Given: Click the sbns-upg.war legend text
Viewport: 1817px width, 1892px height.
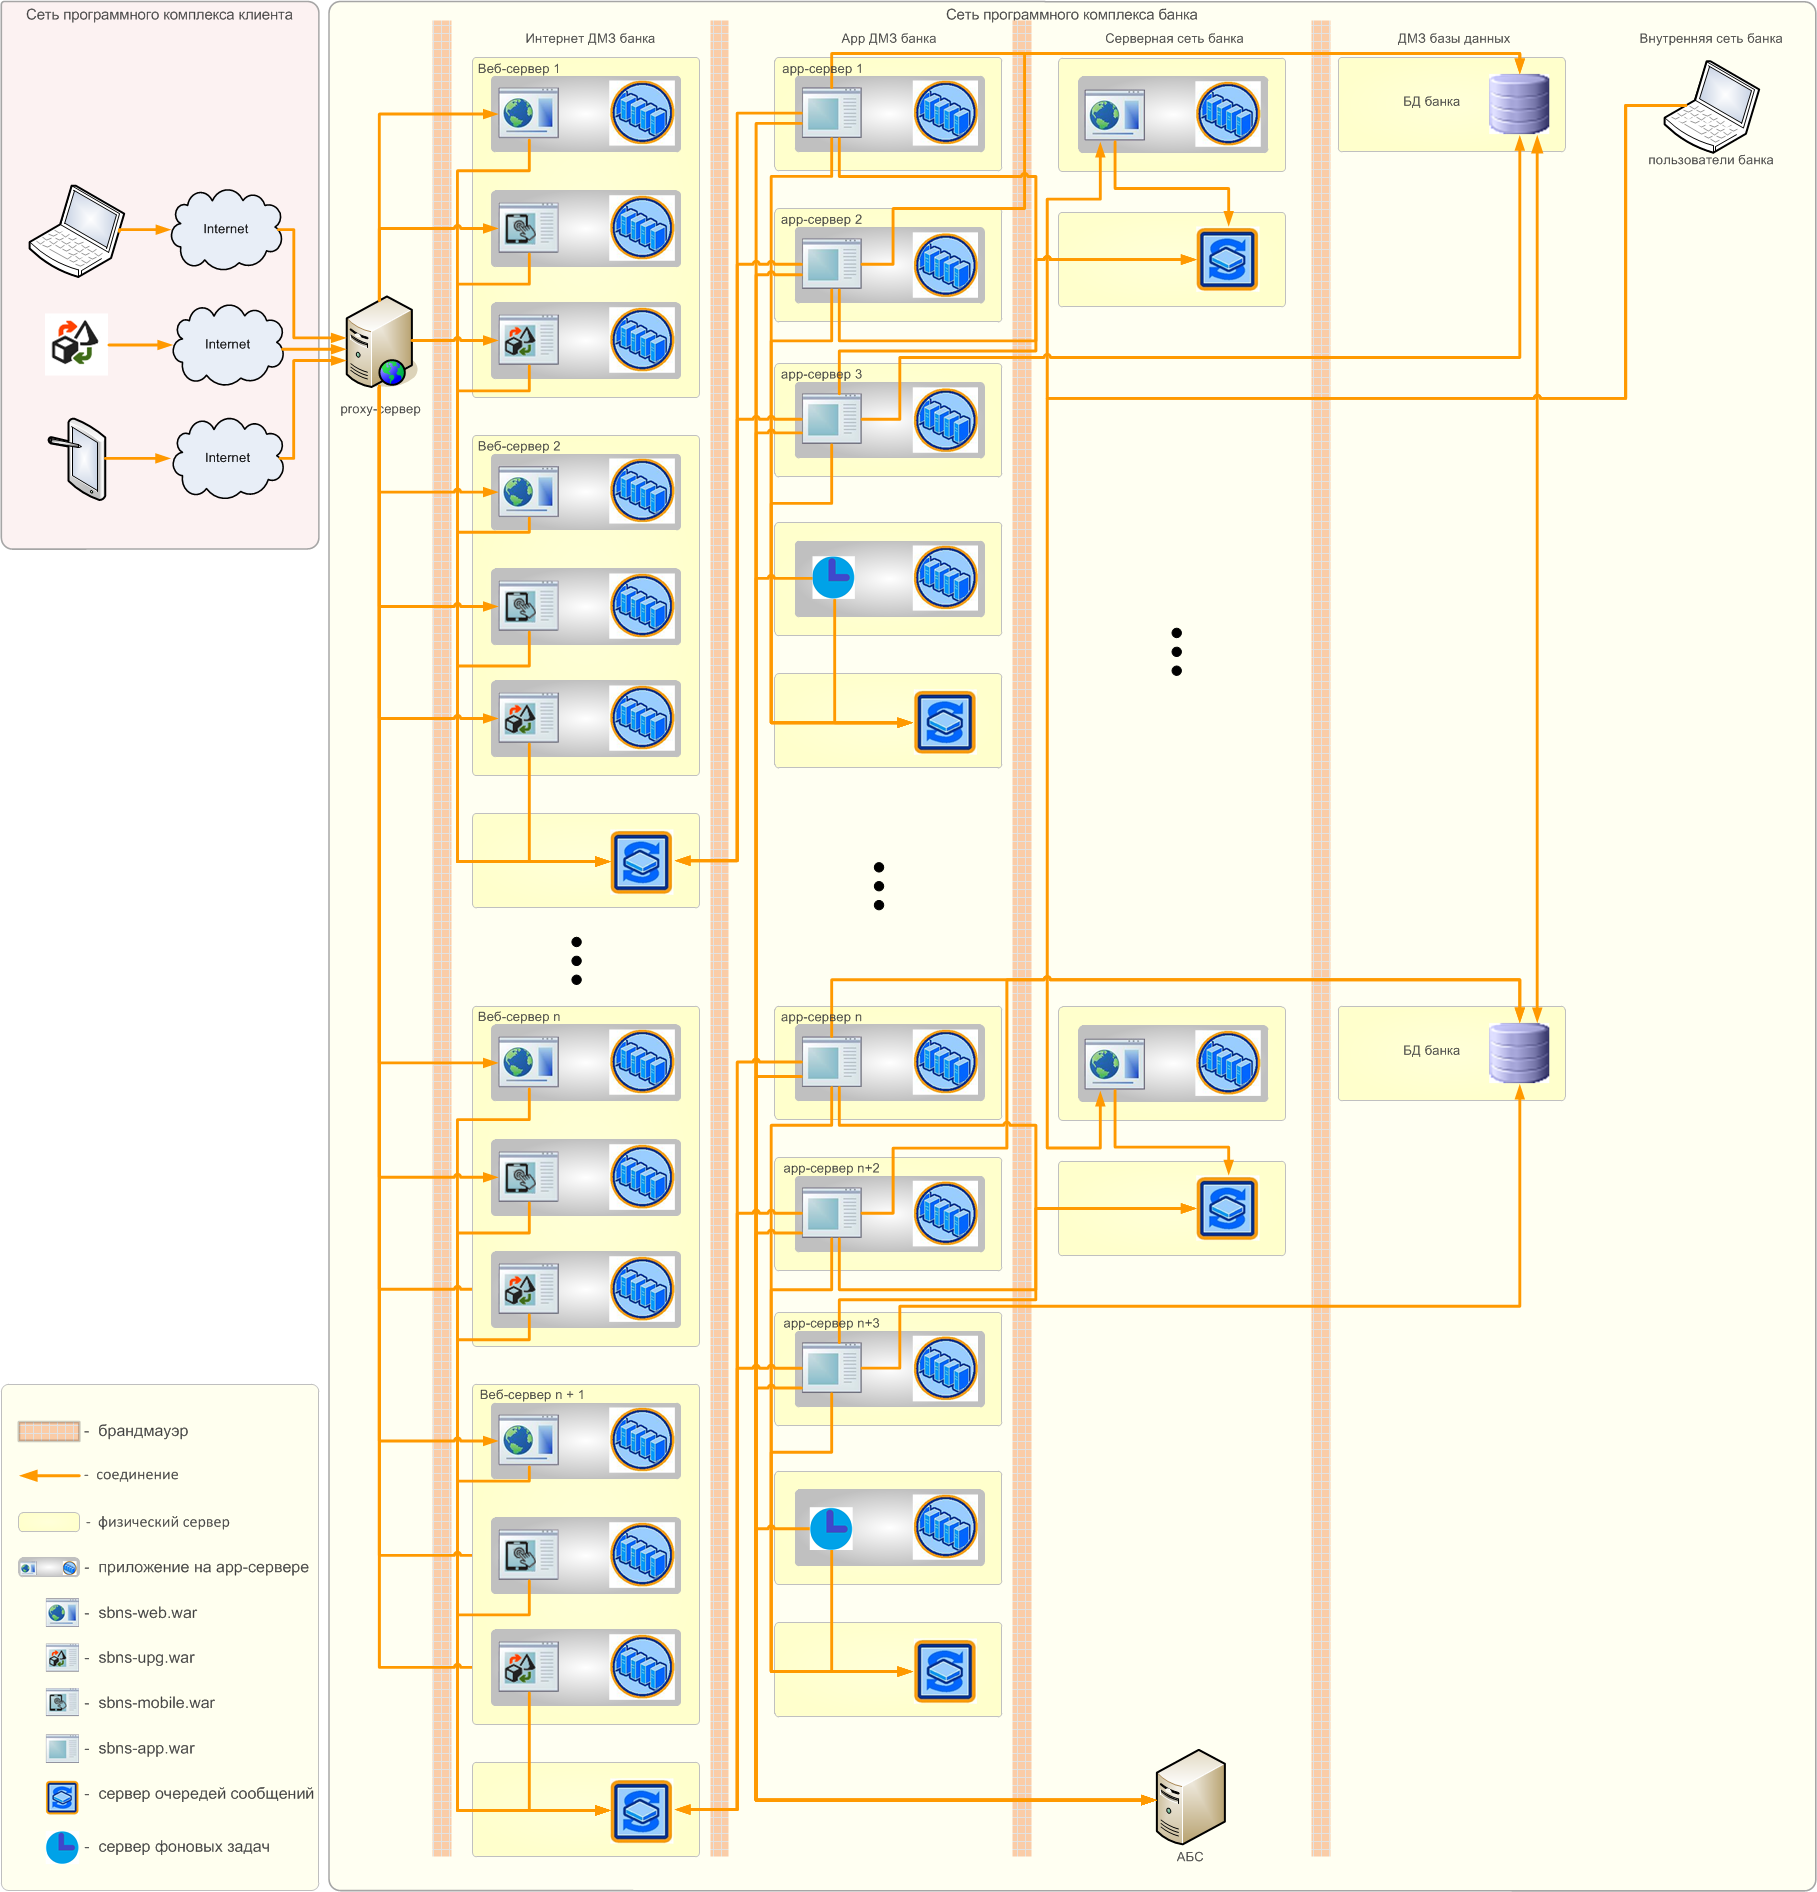Looking at the screenshot, I should click(x=146, y=1658).
